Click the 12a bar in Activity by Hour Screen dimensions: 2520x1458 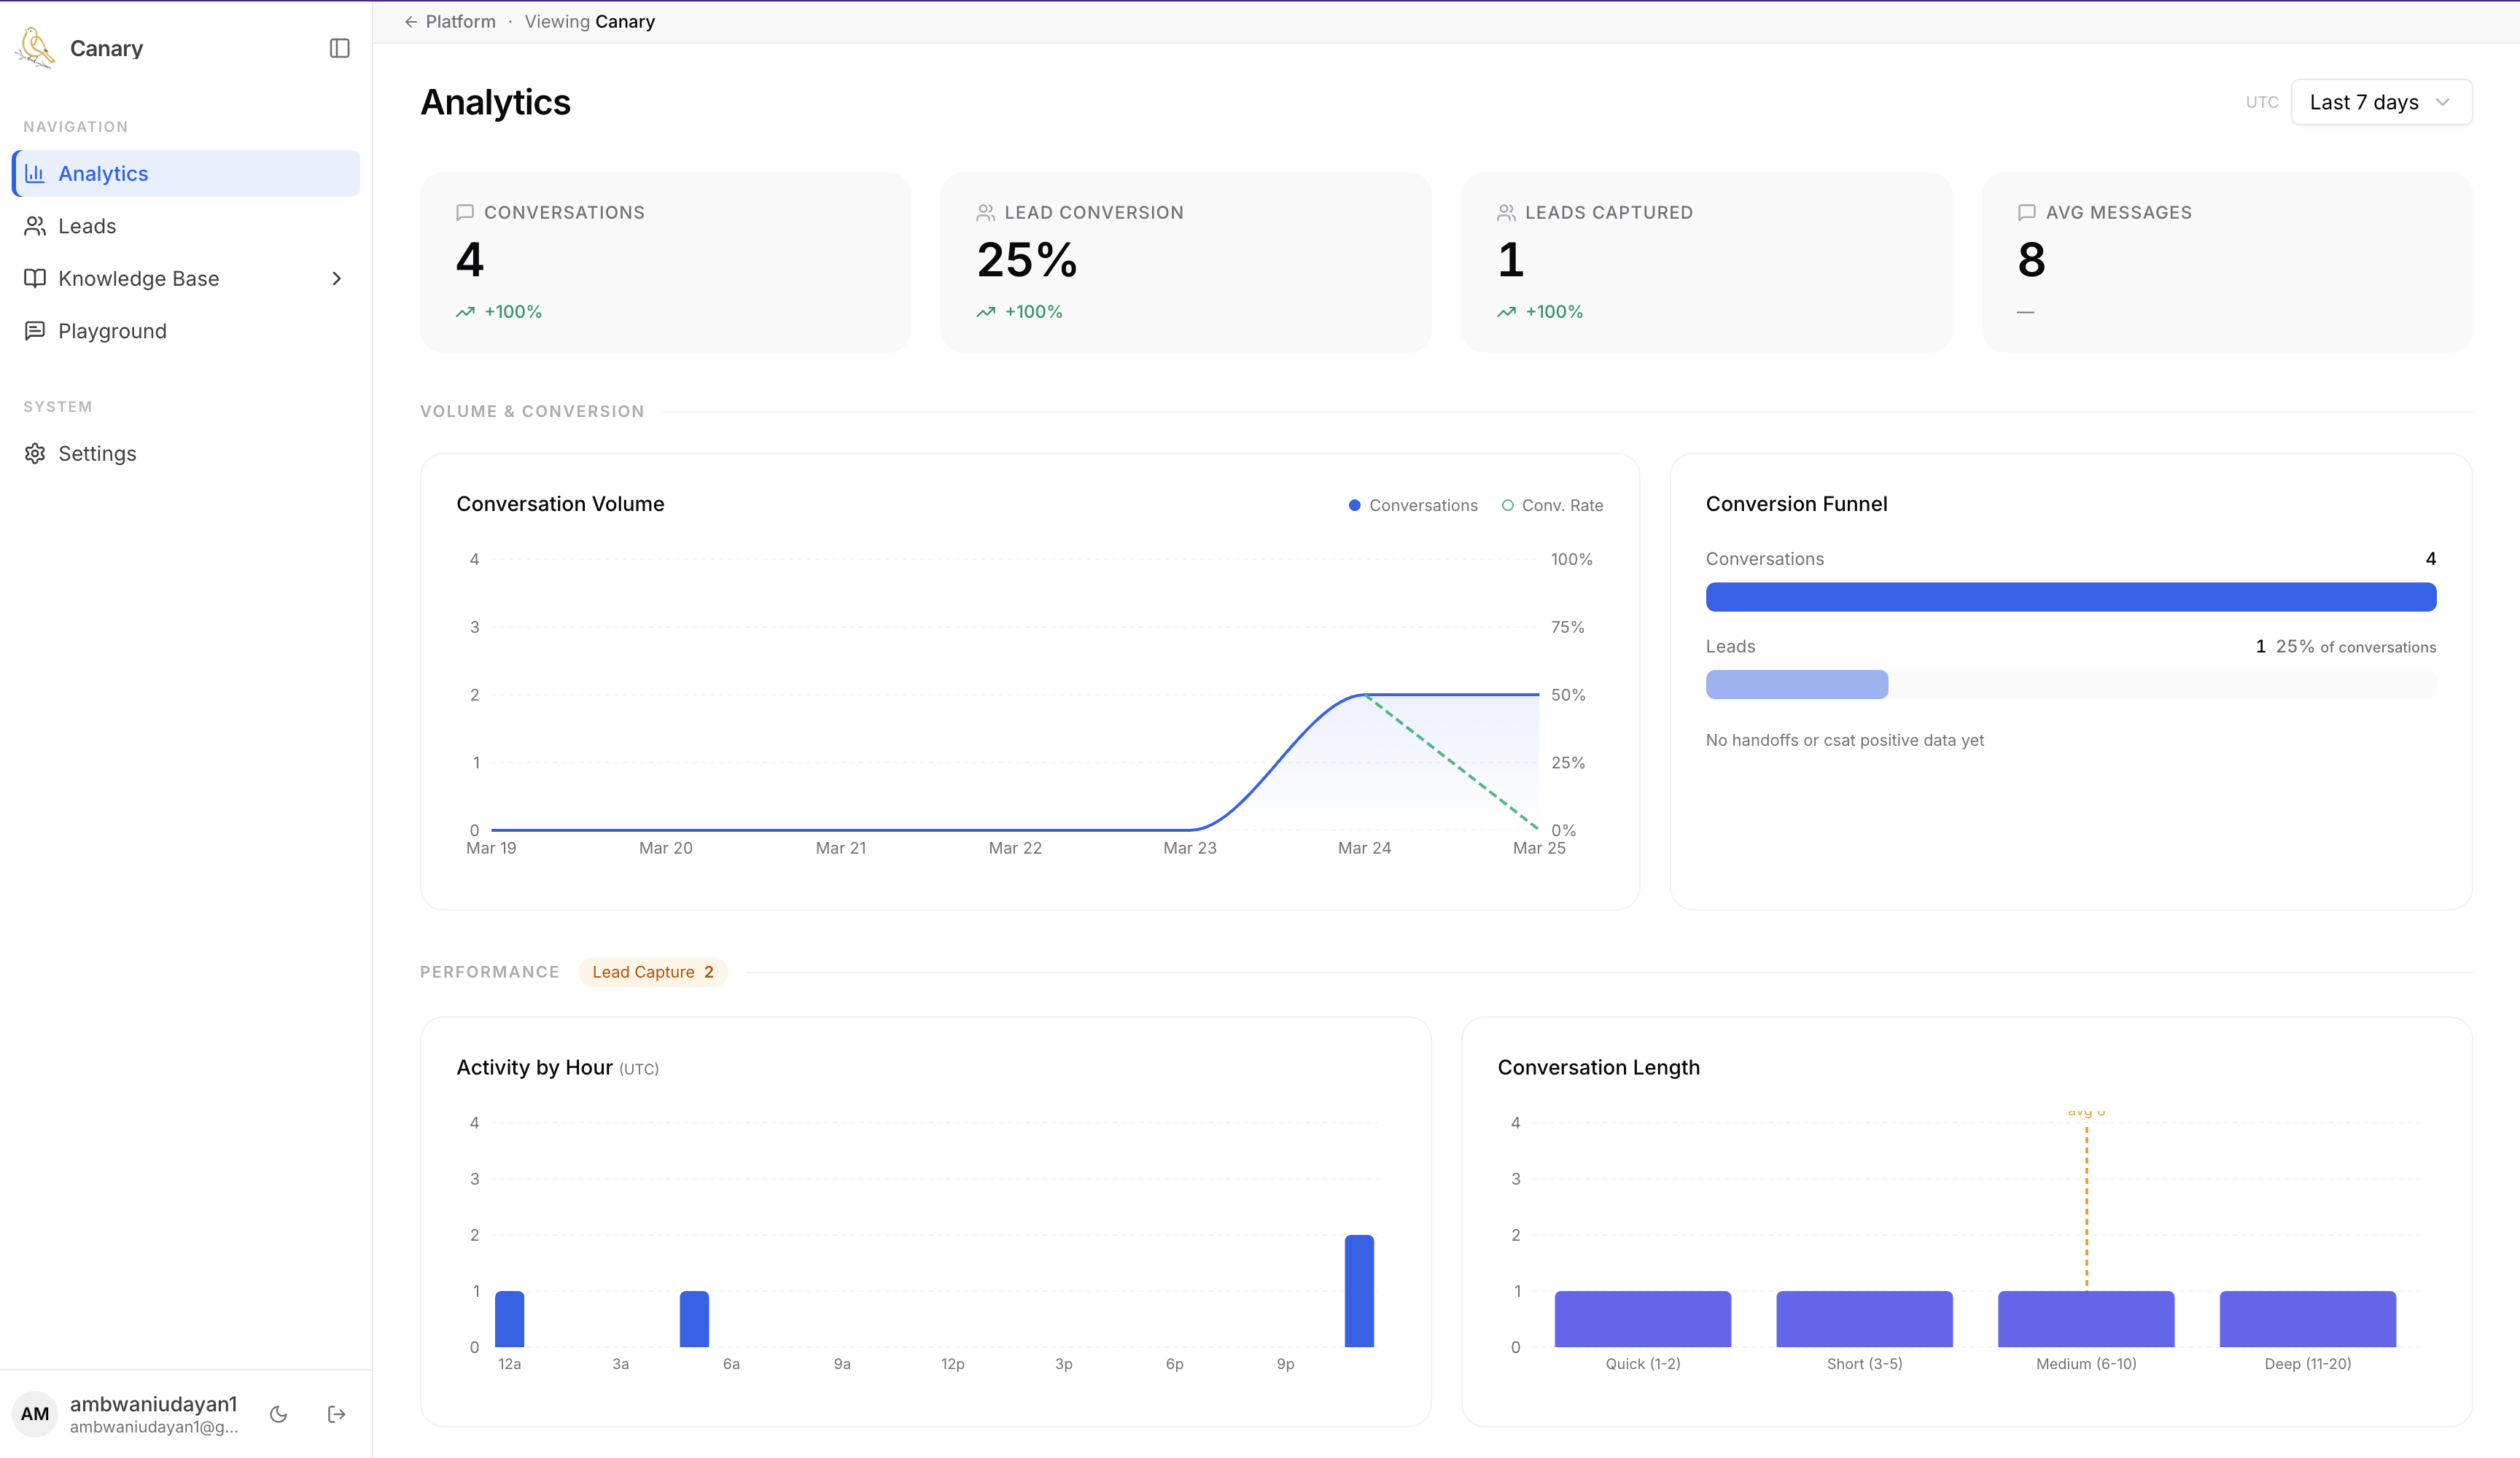[510, 1319]
